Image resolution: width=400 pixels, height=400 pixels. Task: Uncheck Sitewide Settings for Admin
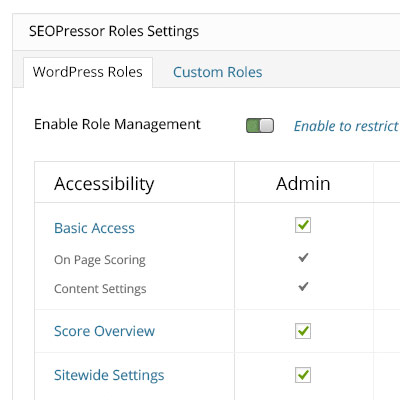303,375
